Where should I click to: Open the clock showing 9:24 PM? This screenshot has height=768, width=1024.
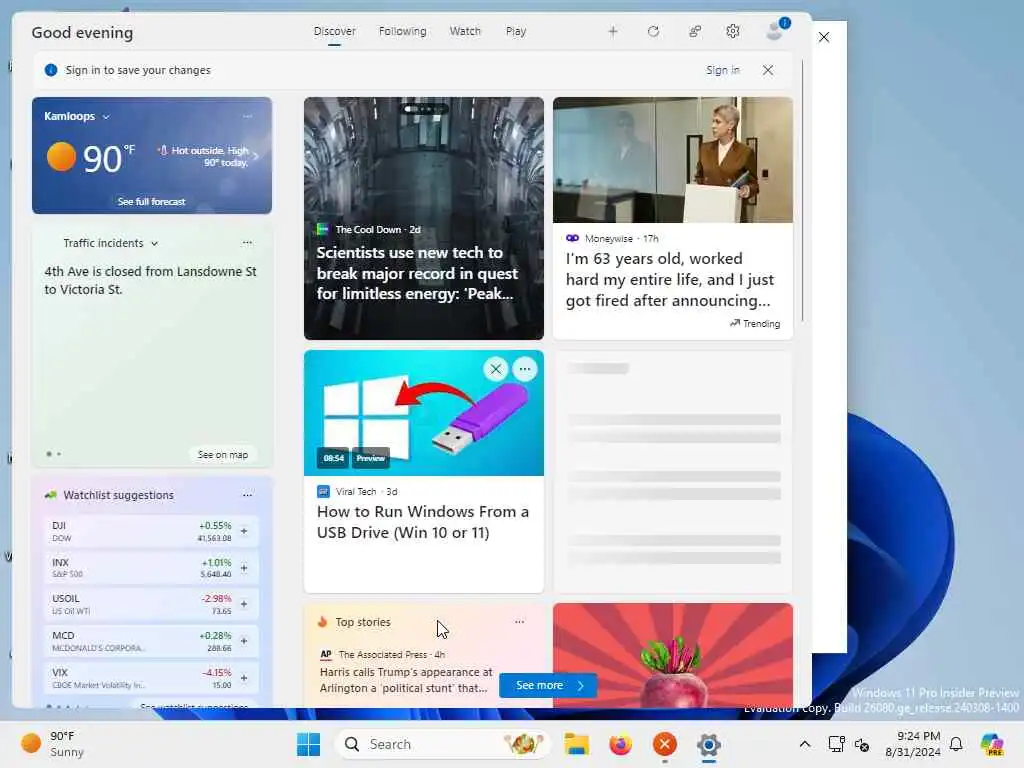click(x=912, y=744)
